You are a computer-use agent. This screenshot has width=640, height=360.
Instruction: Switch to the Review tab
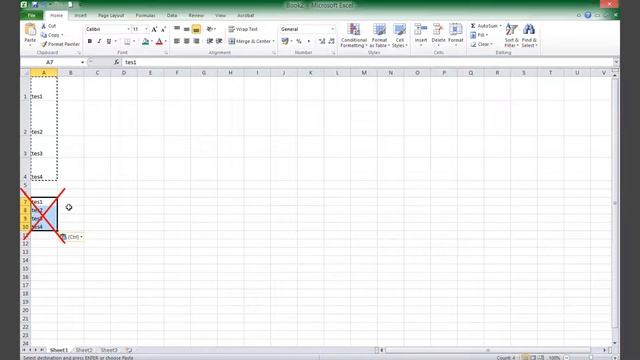click(x=196, y=16)
